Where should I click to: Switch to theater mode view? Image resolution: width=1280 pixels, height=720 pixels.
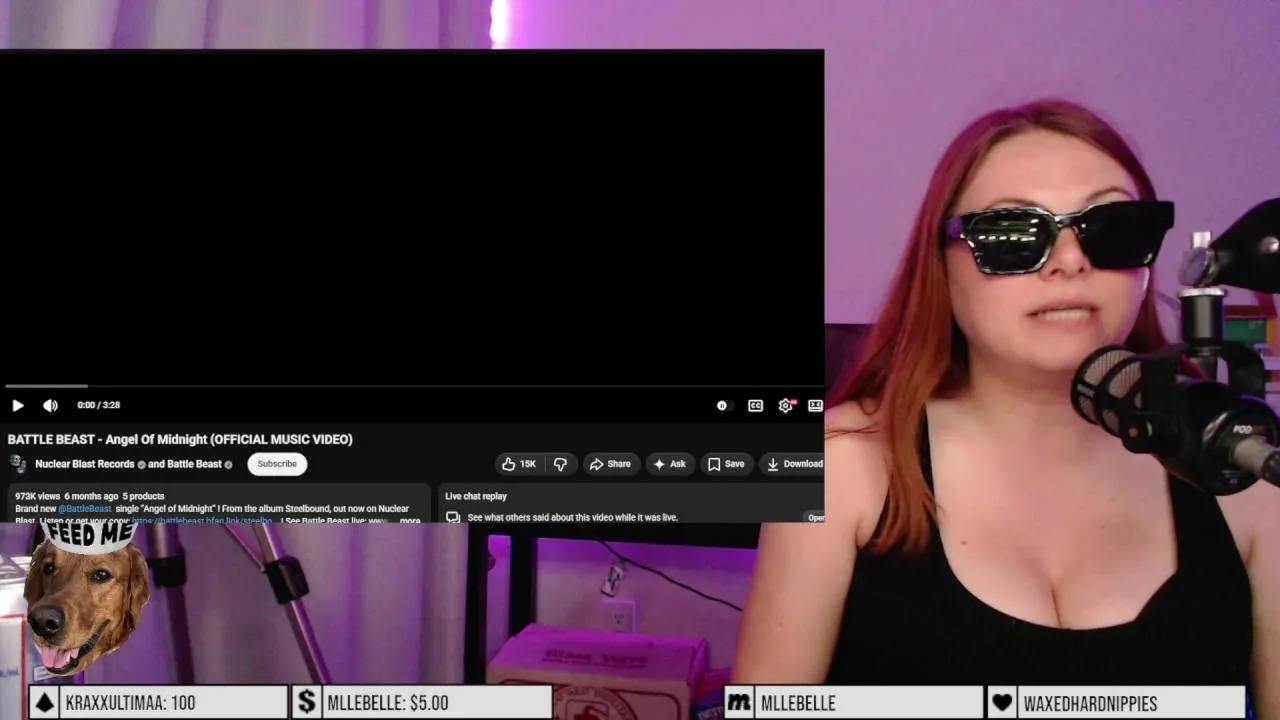(815, 405)
